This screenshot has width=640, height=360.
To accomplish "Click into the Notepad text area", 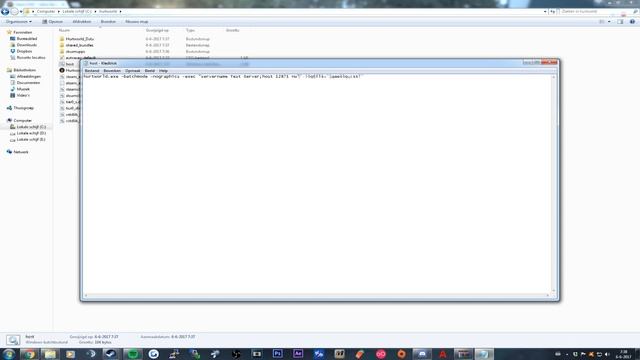I will pos(317,184).
